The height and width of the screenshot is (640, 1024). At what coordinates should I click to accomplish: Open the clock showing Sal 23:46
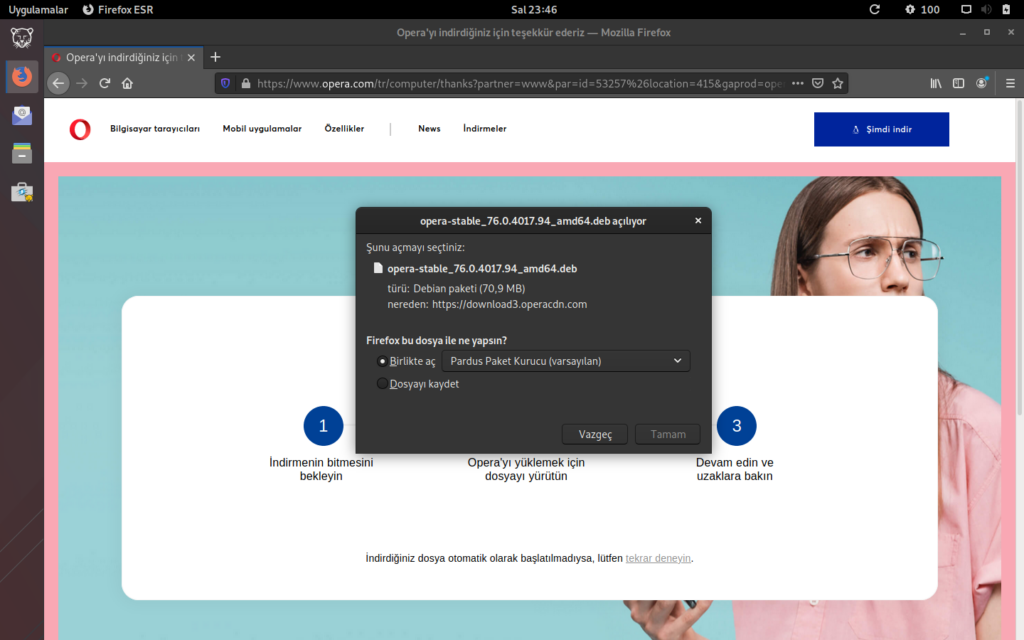coord(534,9)
